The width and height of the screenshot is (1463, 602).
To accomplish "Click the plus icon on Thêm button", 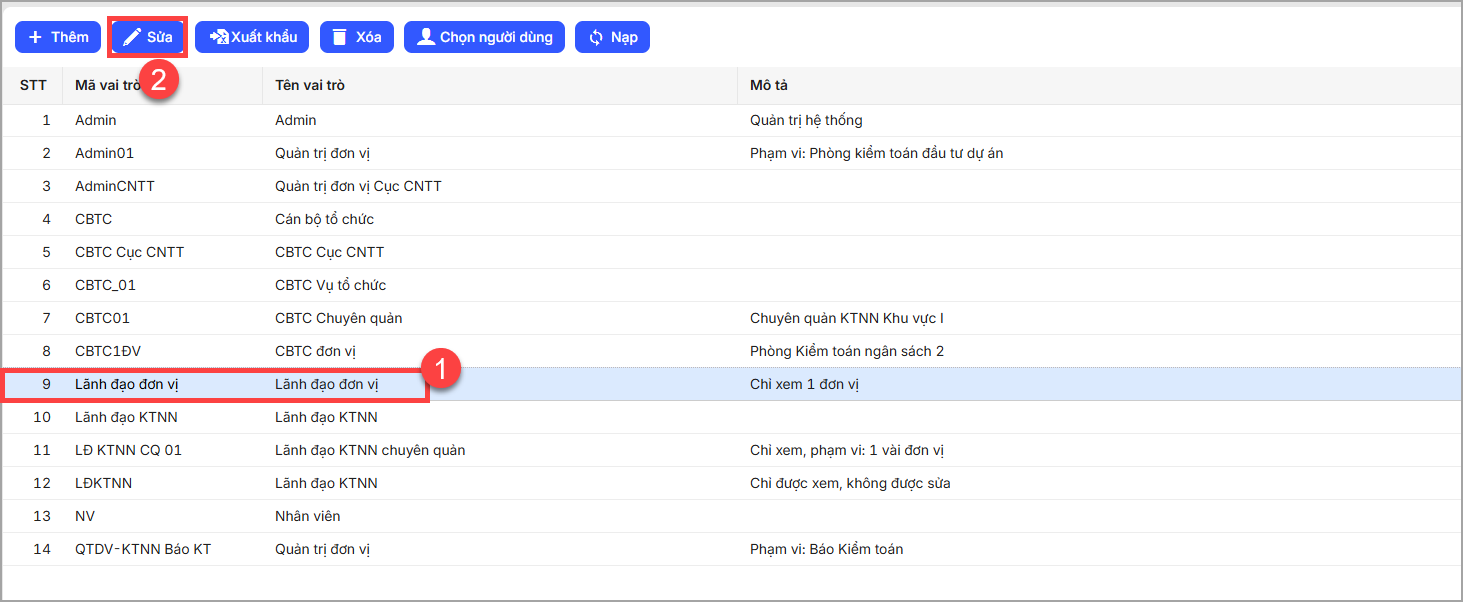I will (35, 38).
